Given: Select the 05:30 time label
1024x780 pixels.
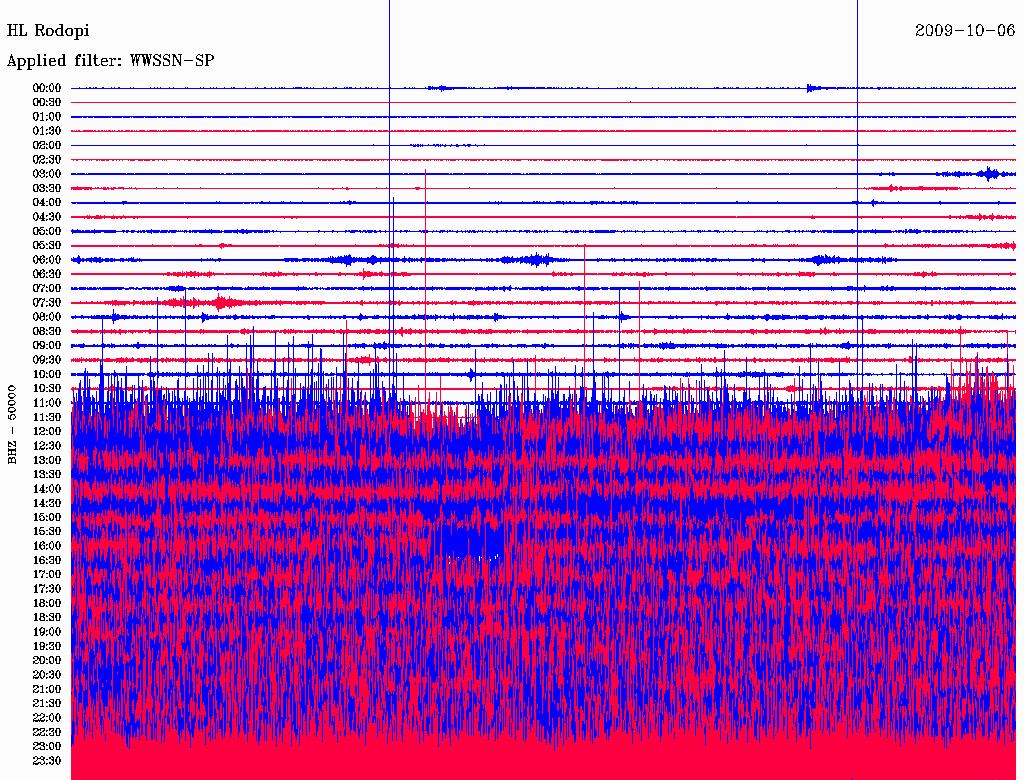Looking at the screenshot, I should pyautogui.click(x=47, y=246).
